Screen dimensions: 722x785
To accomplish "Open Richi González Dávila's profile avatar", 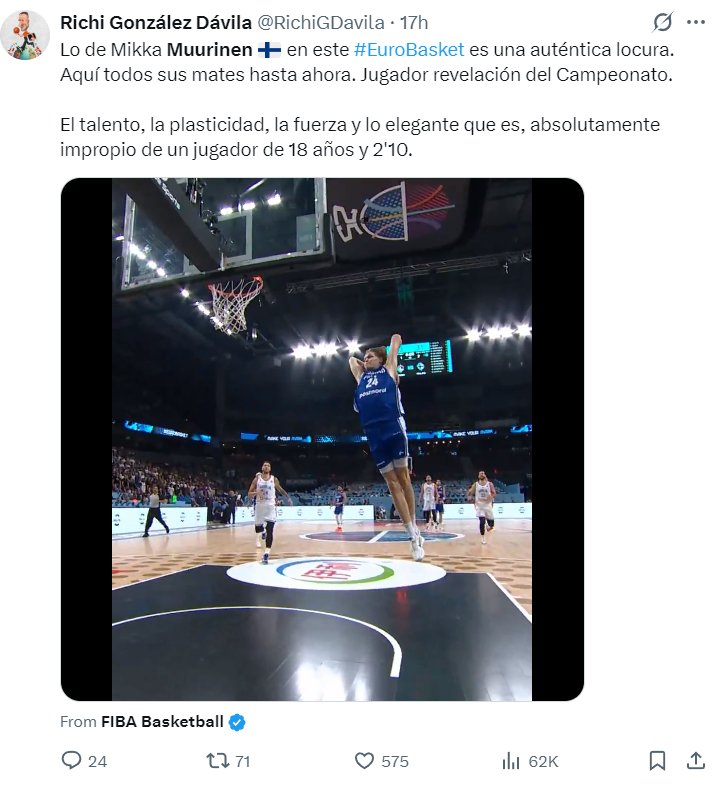I will click(26, 35).
